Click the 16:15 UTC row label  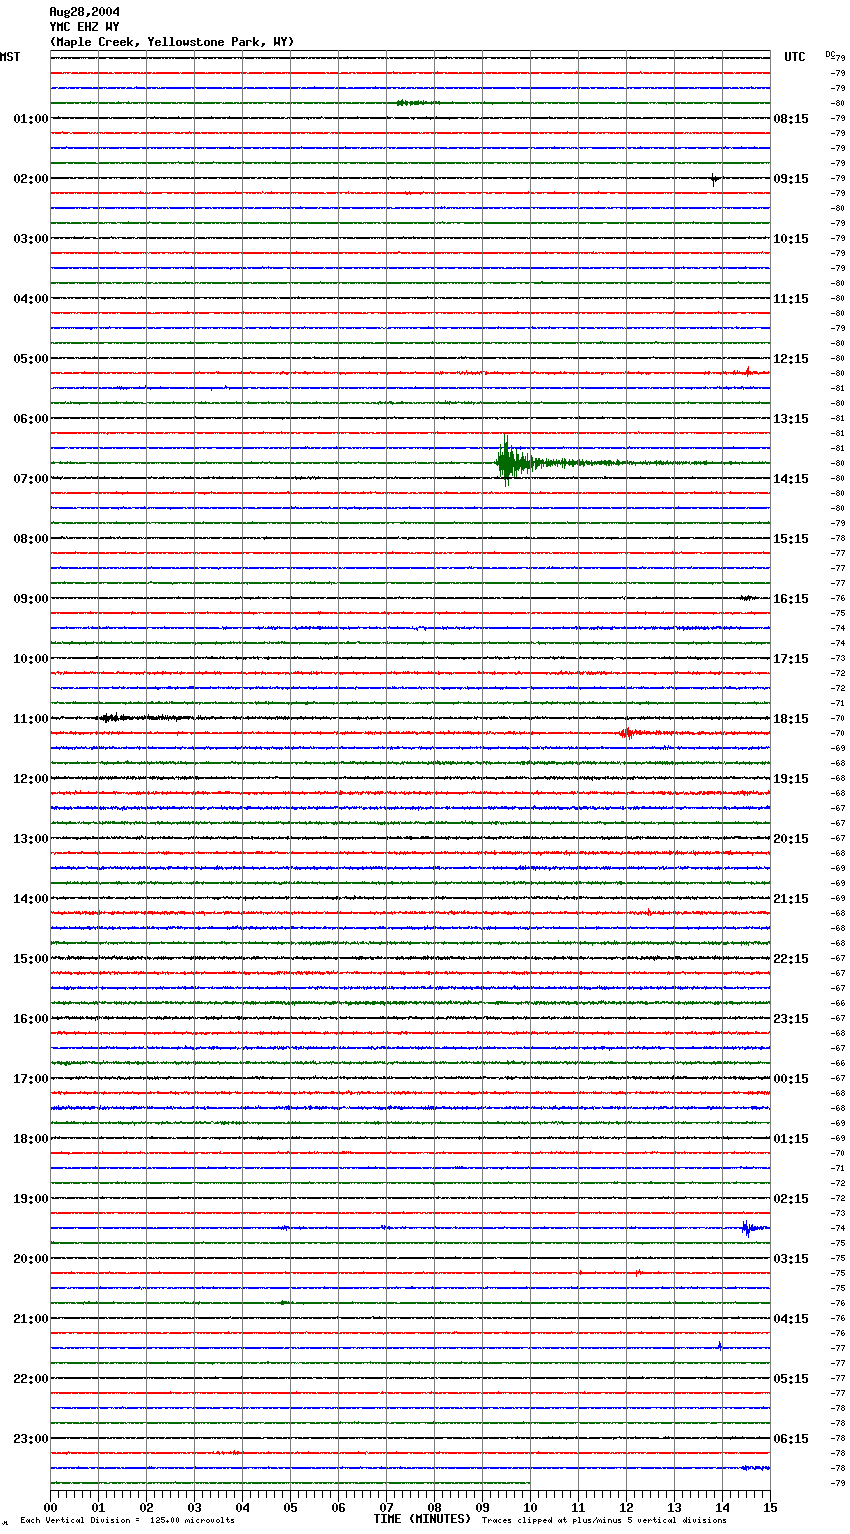791,599
